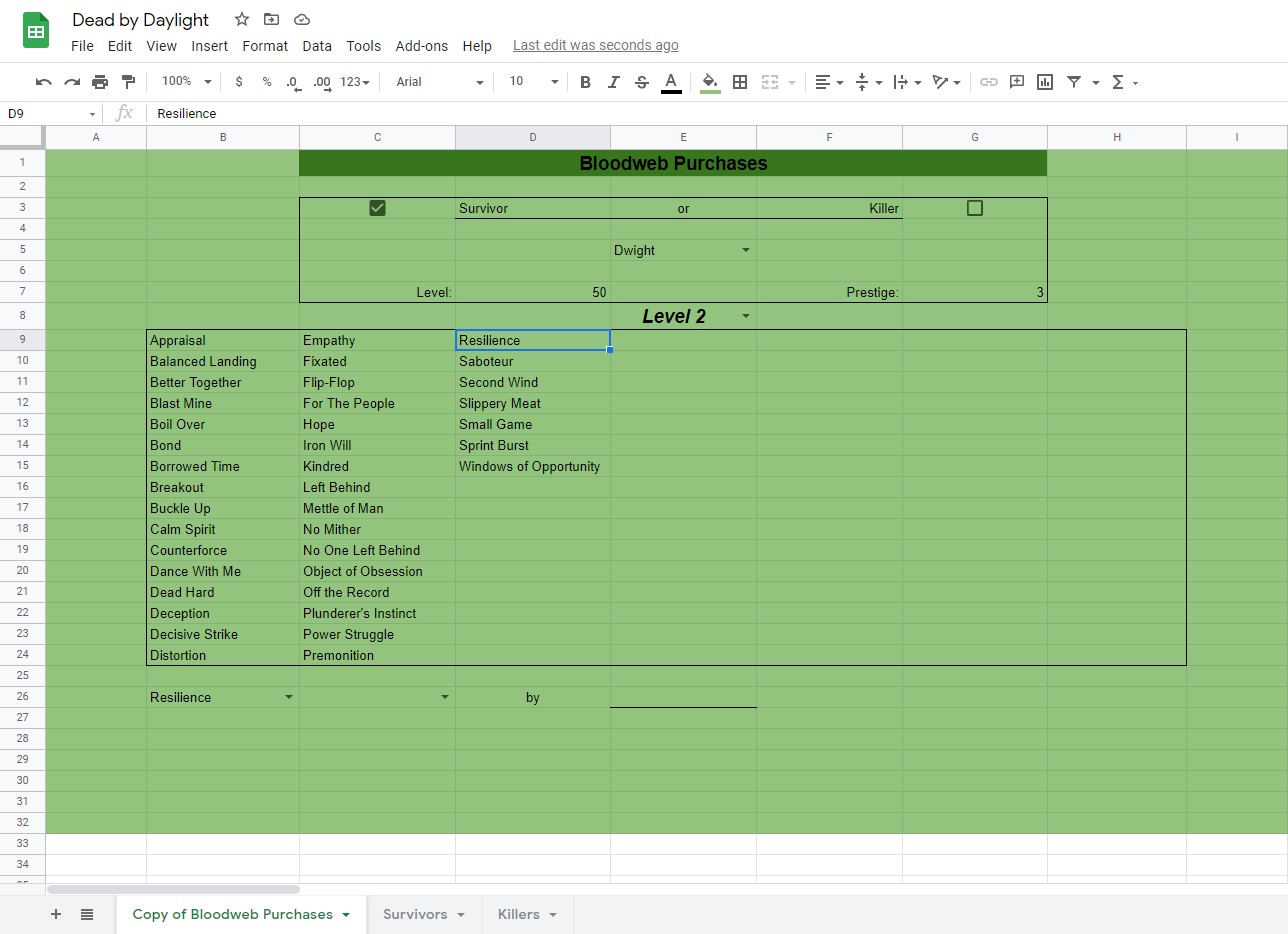Viewport: 1288px width, 934px height.
Task: Check the Killer checkbox
Action: click(x=975, y=208)
